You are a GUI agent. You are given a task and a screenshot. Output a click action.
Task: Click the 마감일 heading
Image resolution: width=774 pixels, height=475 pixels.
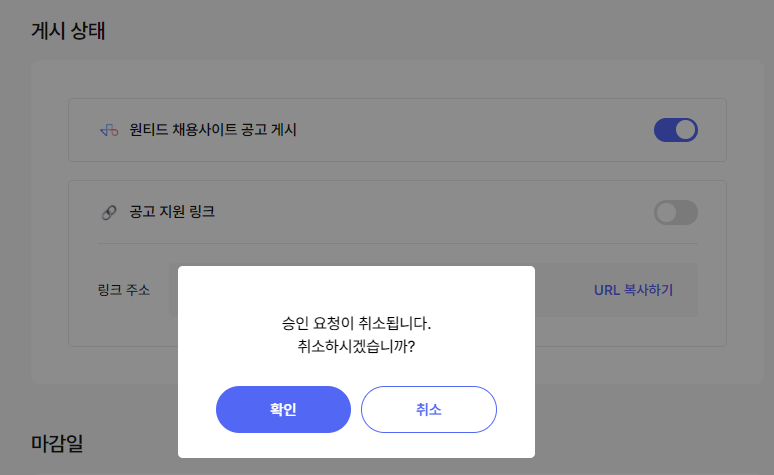coord(57,443)
